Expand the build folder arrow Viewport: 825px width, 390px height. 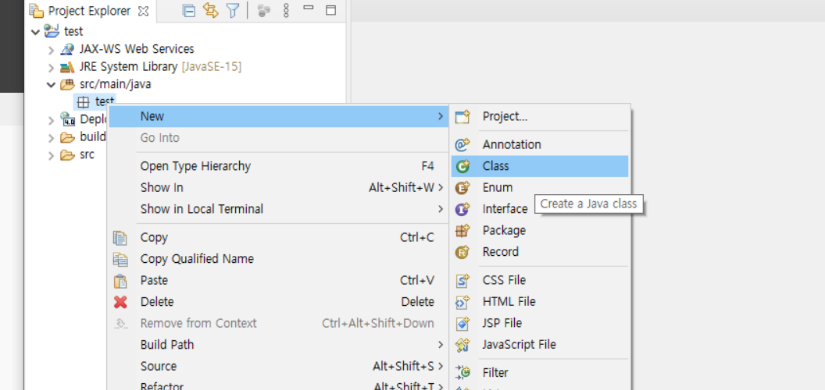pos(51,138)
